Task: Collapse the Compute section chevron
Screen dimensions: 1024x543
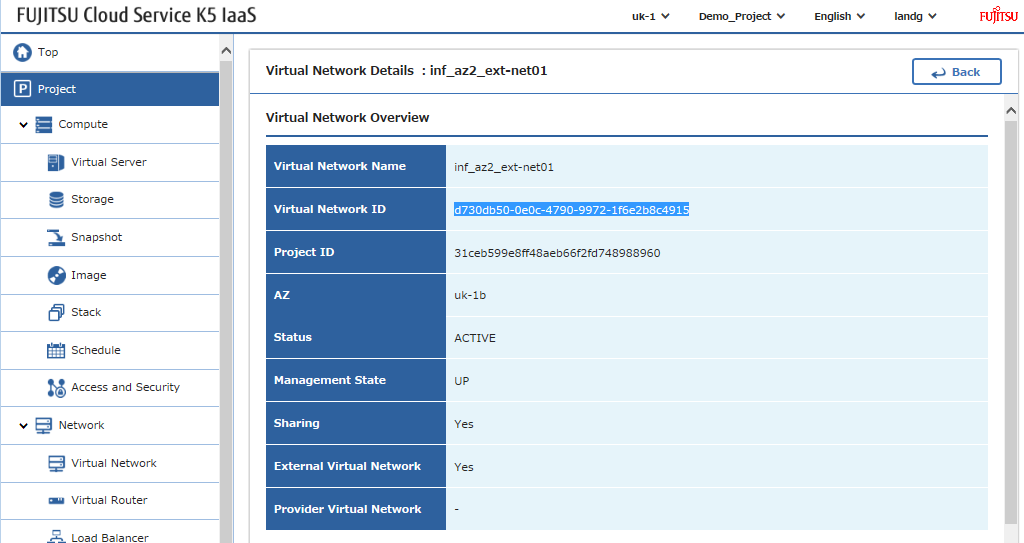Action: pos(24,124)
